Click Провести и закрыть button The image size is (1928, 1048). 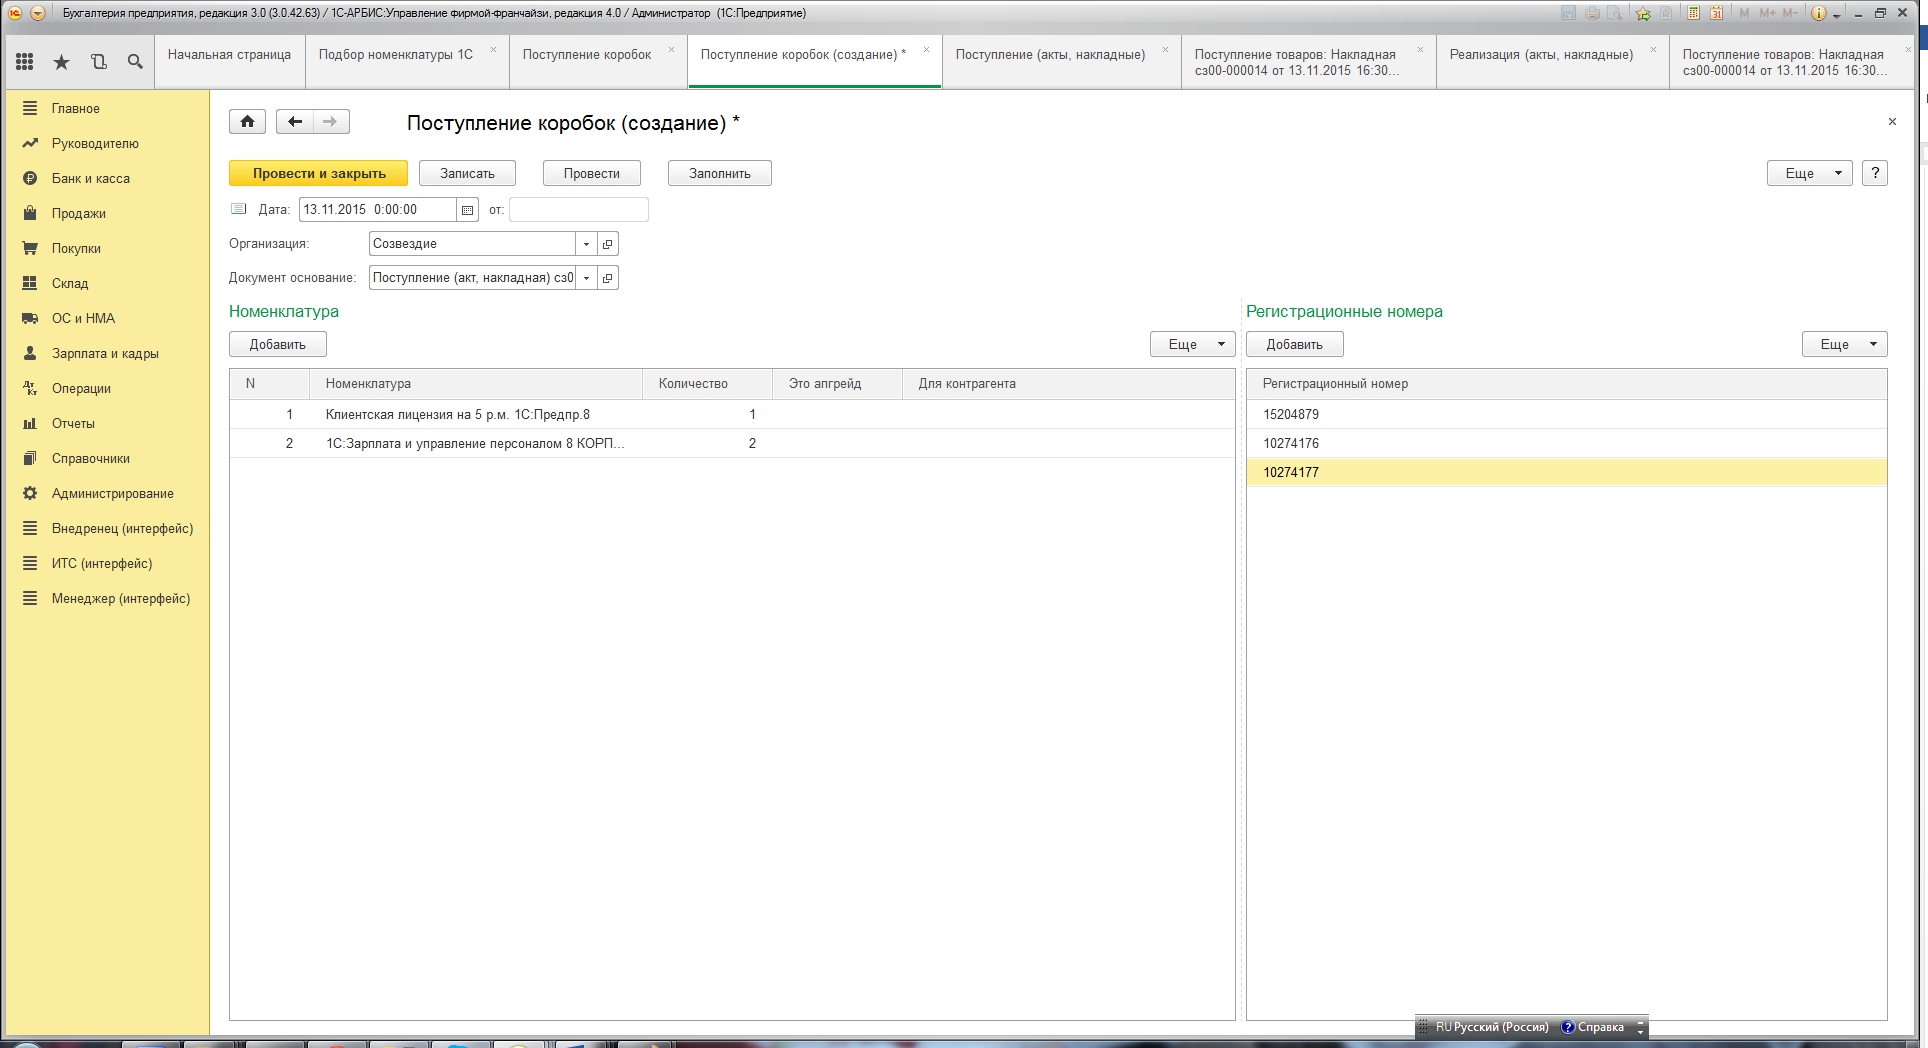point(318,173)
